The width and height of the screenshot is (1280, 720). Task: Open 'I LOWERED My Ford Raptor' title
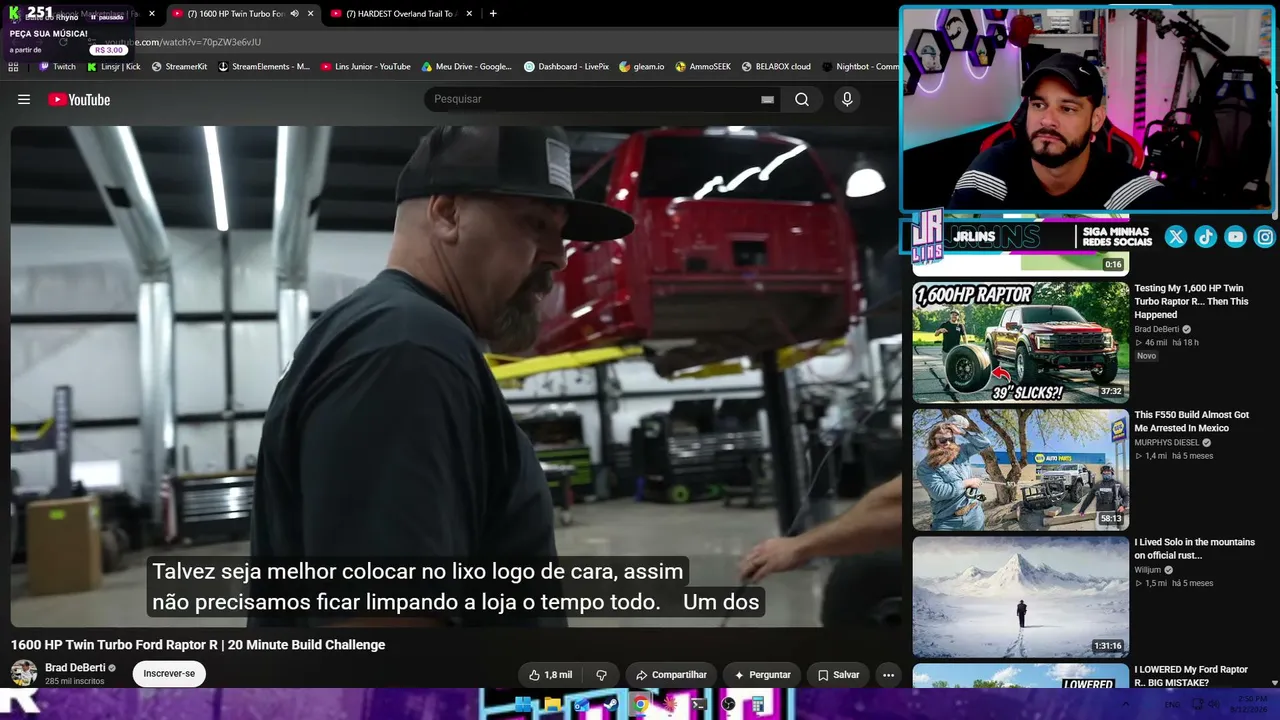tap(1191, 676)
